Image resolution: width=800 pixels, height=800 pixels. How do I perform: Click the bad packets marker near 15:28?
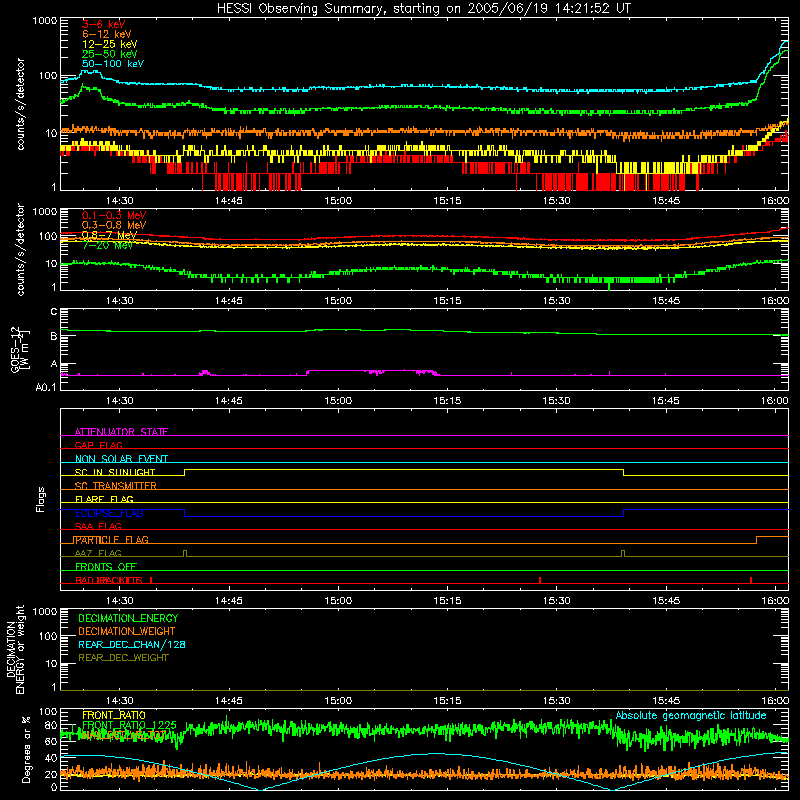click(x=540, y=580)
